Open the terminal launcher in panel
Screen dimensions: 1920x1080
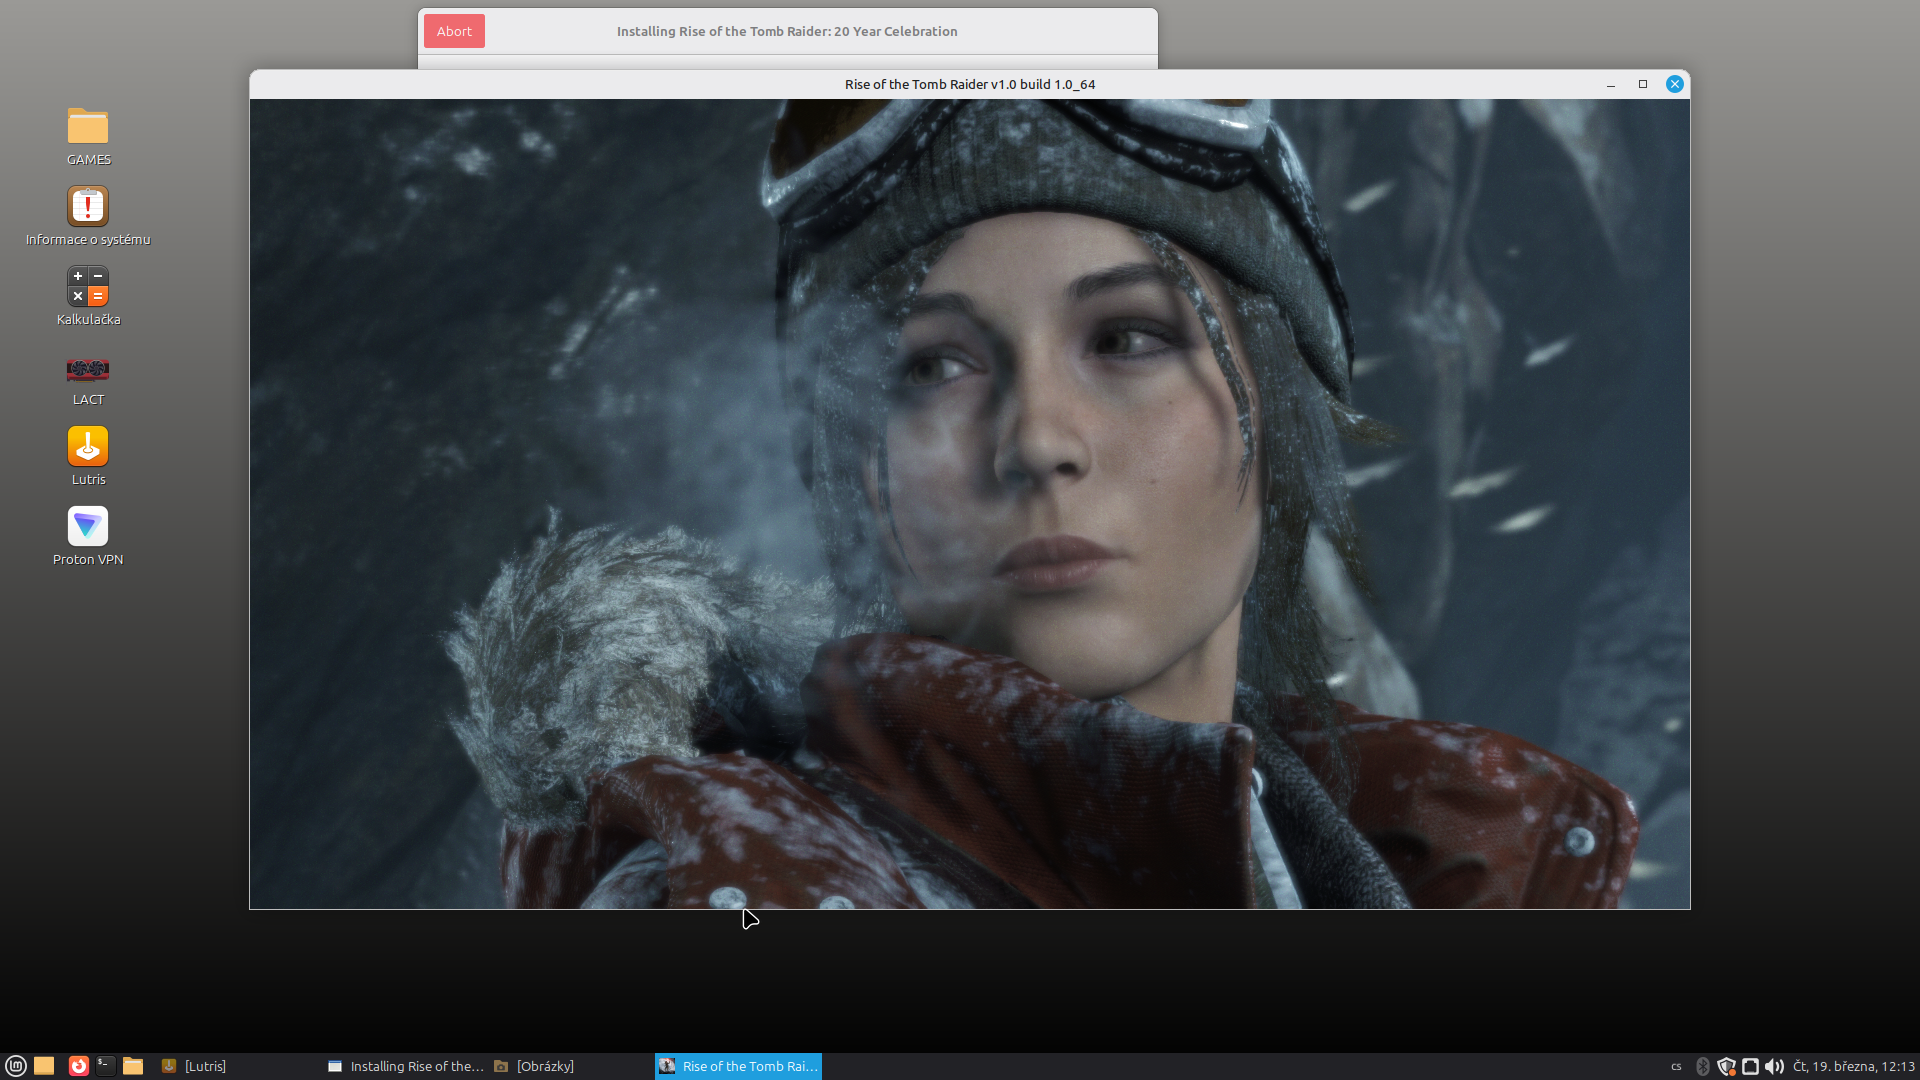click(x=105, y=1066)
